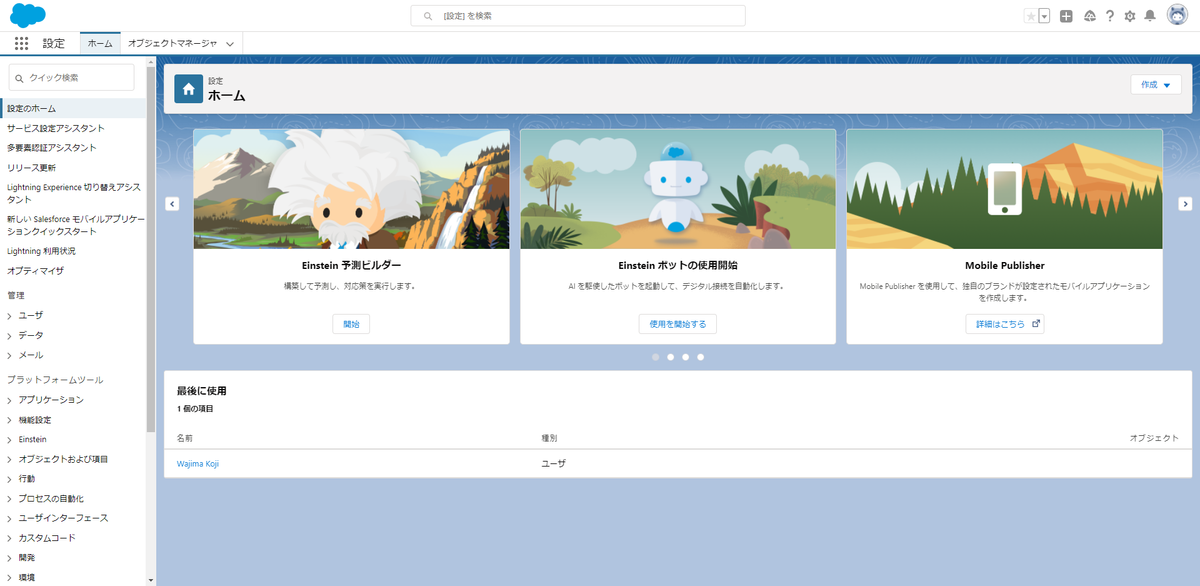
Task: Open the 作成 dropdown button
Action: [1156, 85]
